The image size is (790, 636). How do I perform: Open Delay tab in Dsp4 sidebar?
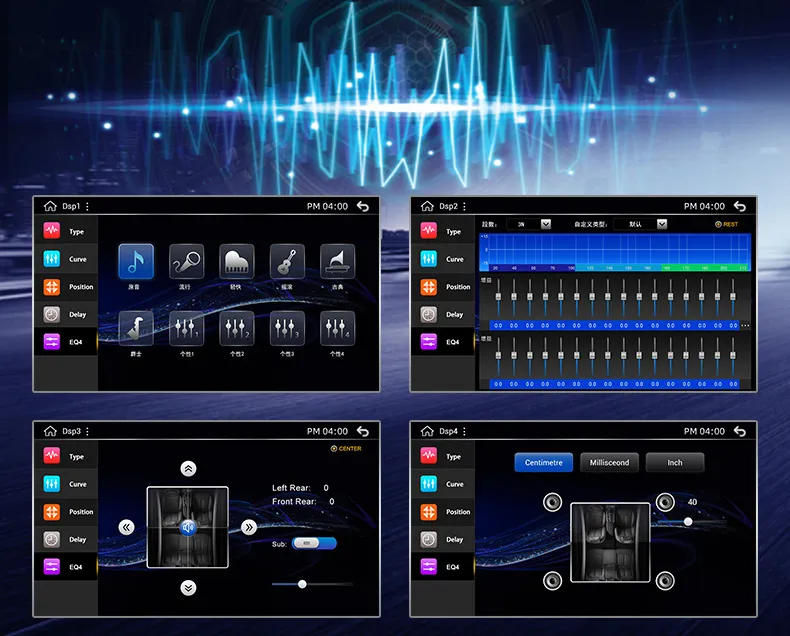point(443,539)
